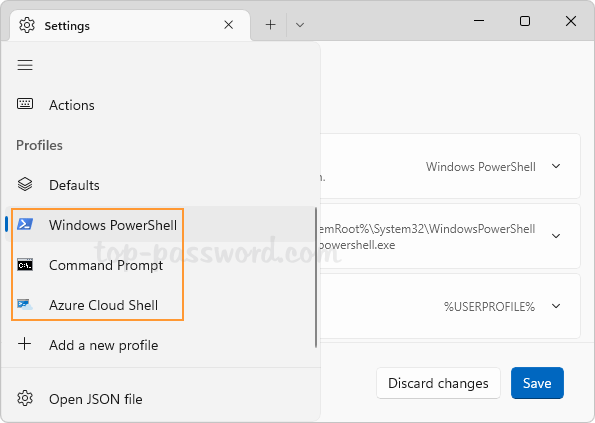Open a new tab with the plus button

coord(271,25)
